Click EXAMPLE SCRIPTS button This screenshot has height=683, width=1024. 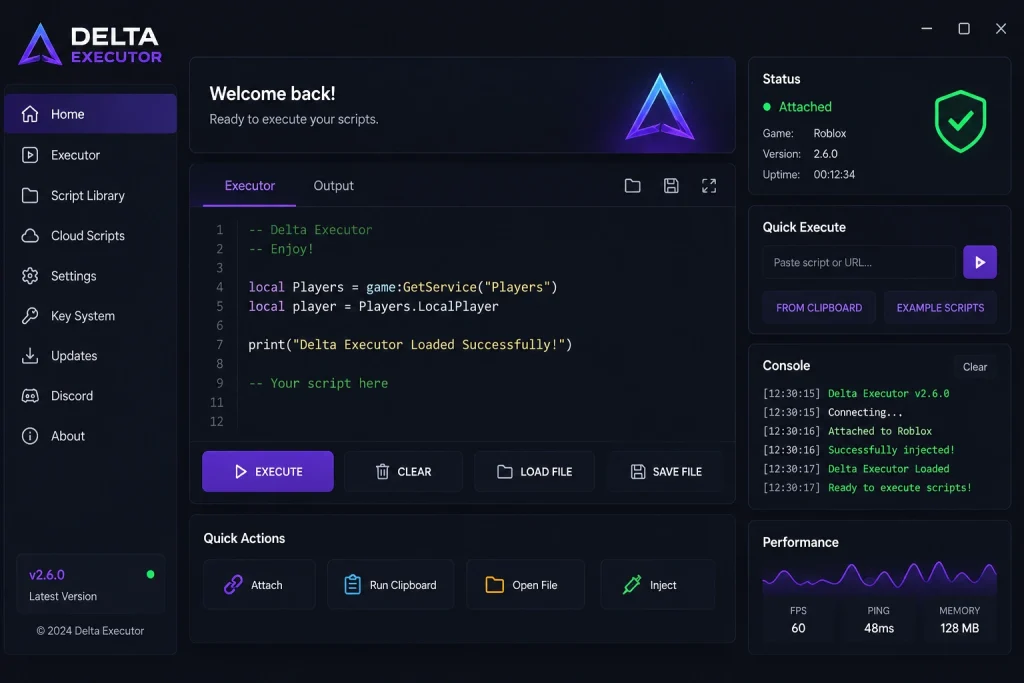pos(940,308)
